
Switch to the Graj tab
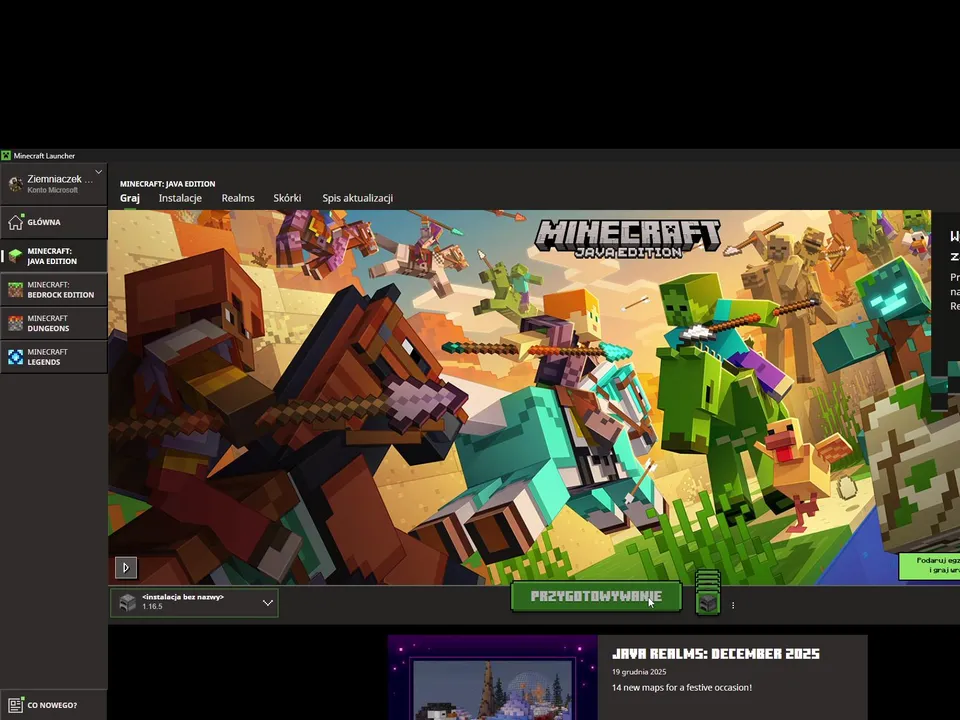[130, 198]
